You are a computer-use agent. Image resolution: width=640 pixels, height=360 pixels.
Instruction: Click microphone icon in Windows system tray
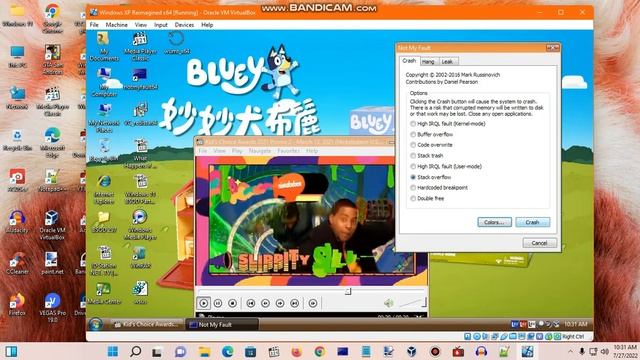582,351
